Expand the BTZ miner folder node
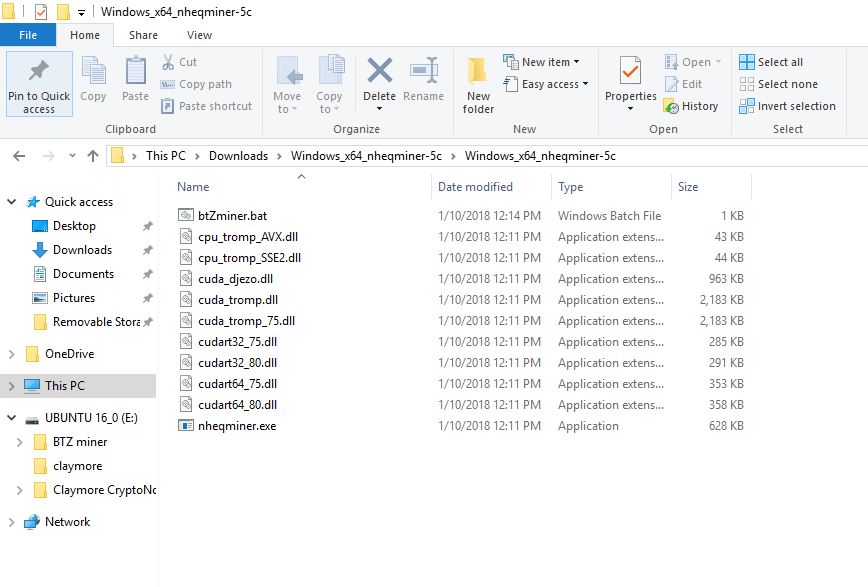This screenshot has width=868, height=587. (20, 442)
